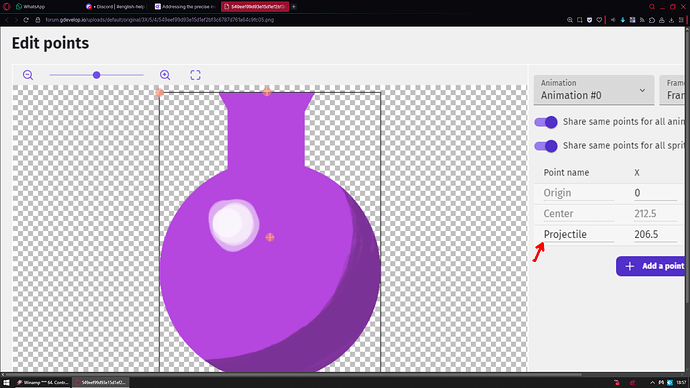Click the Projectile point name field
The width and height of the screenshot is (690, 388).
tap(578, 234)
